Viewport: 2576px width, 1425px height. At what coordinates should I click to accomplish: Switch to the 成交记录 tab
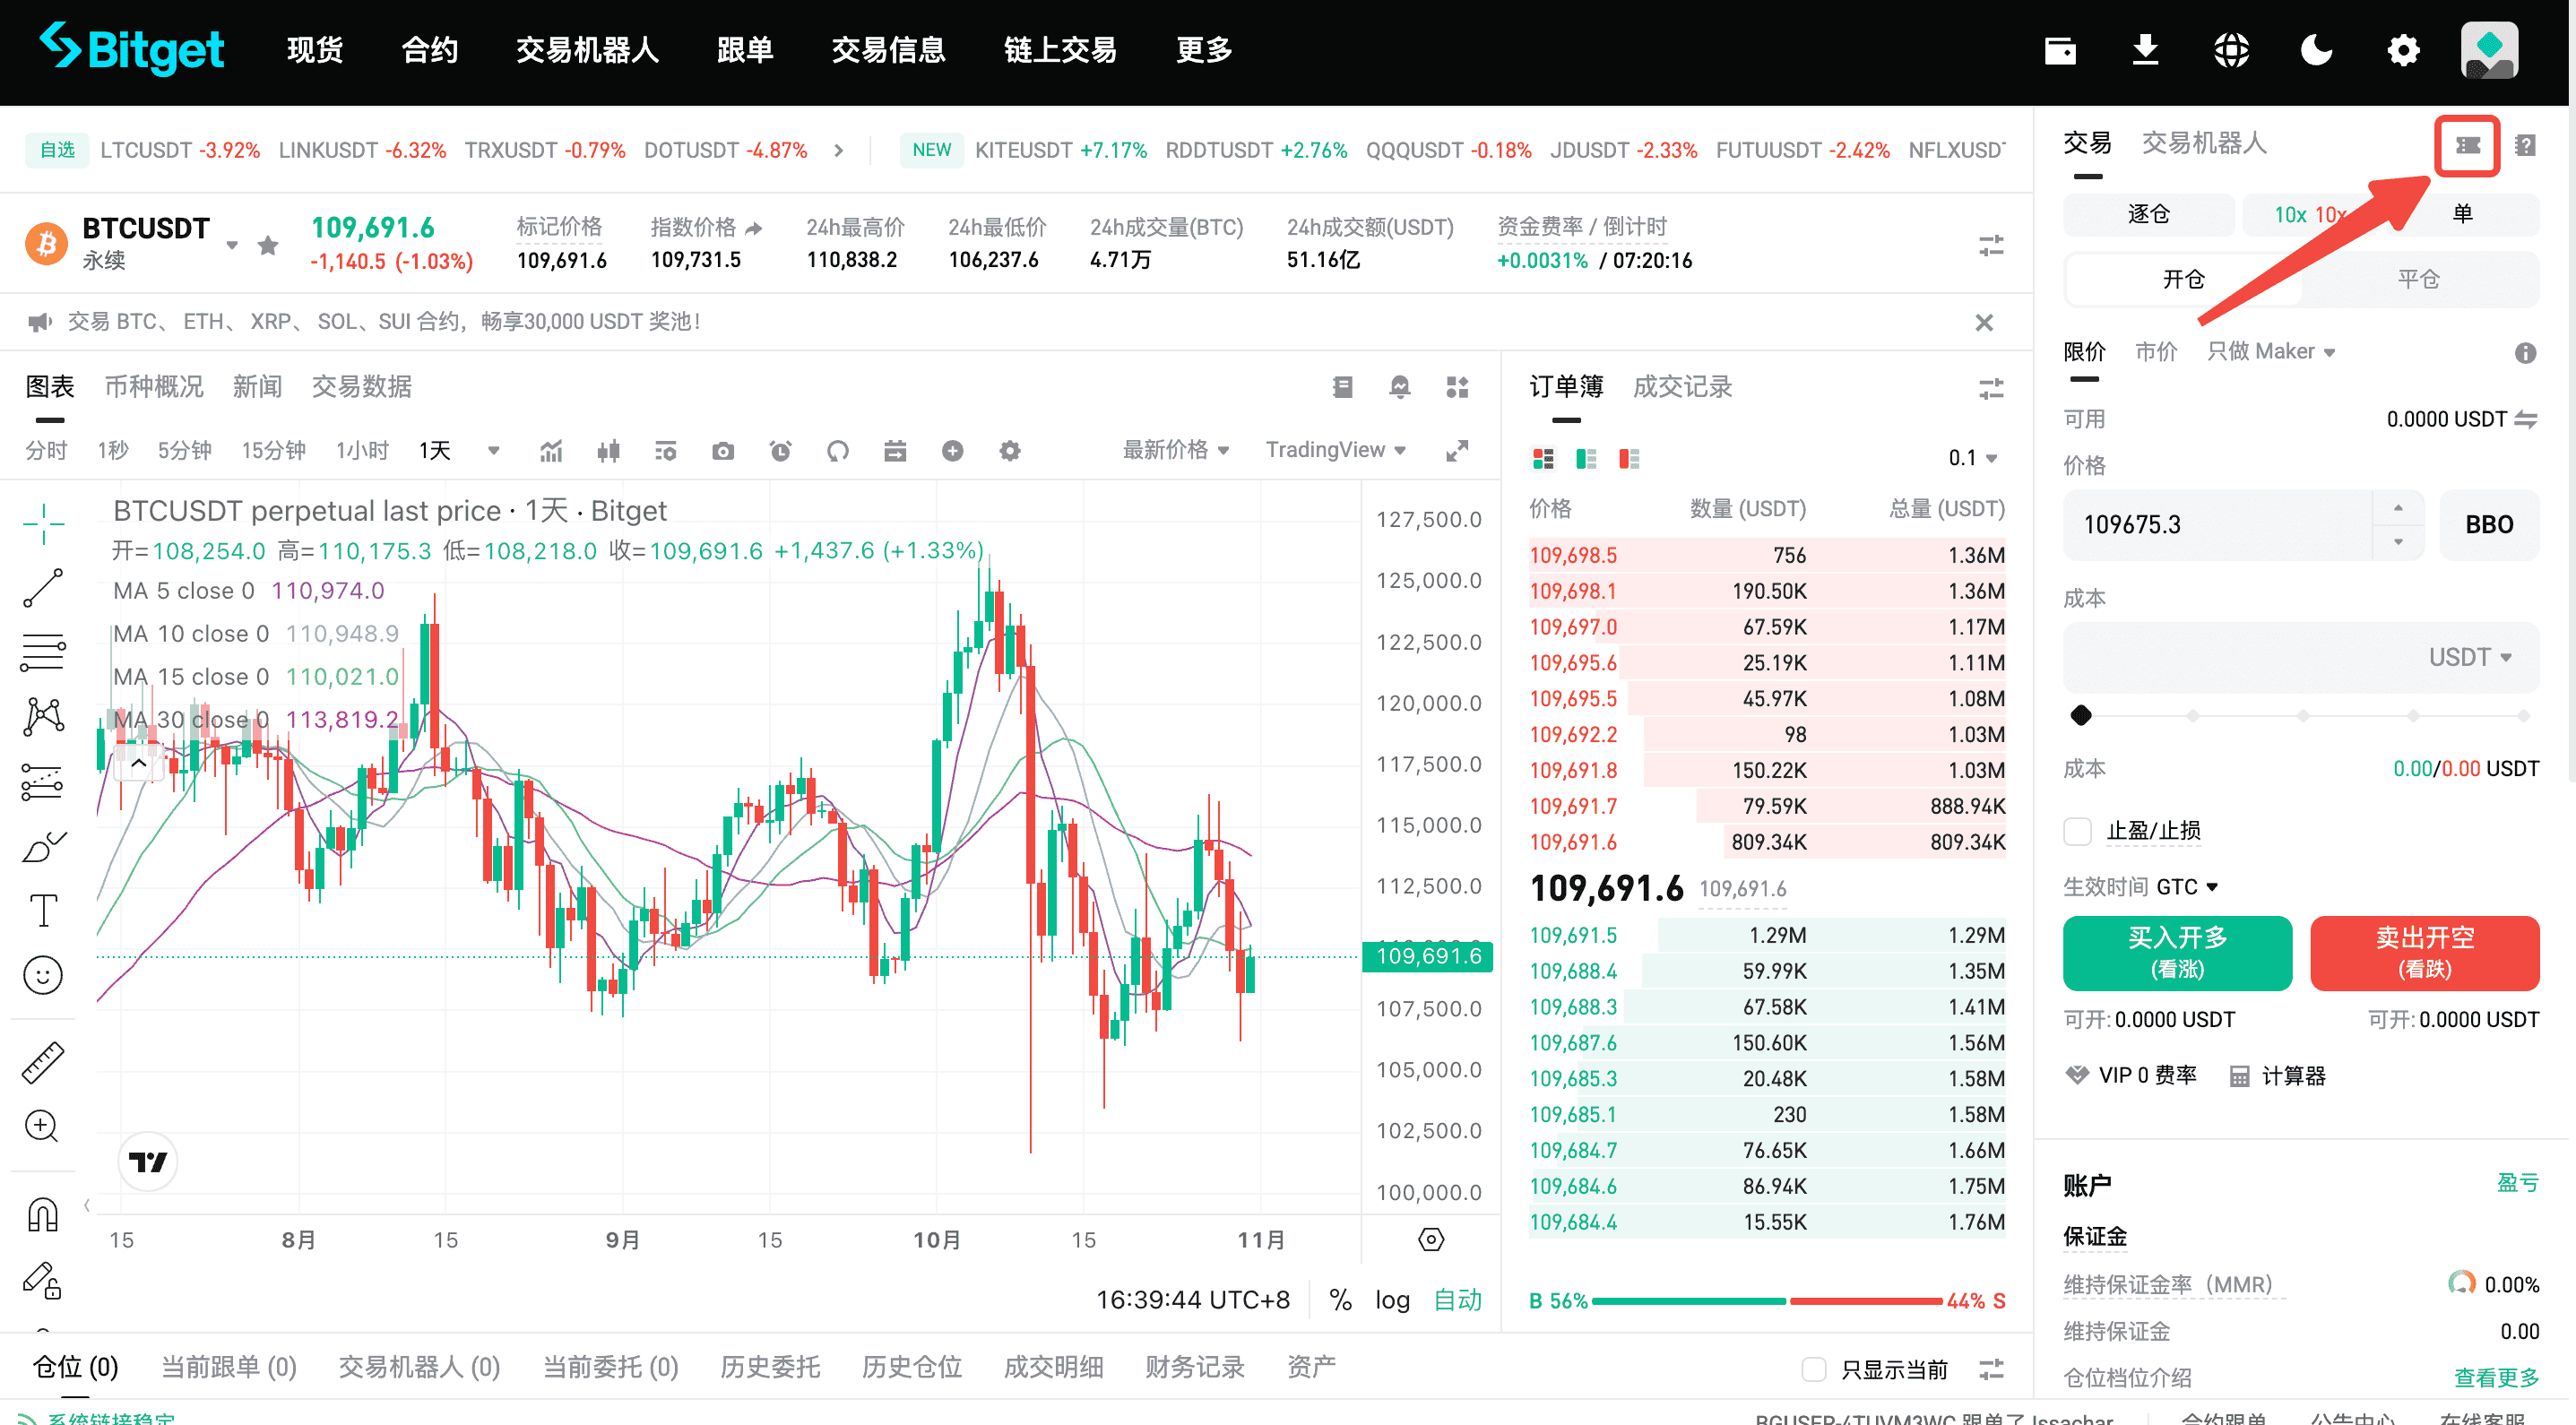click(x=1682, y=387)
